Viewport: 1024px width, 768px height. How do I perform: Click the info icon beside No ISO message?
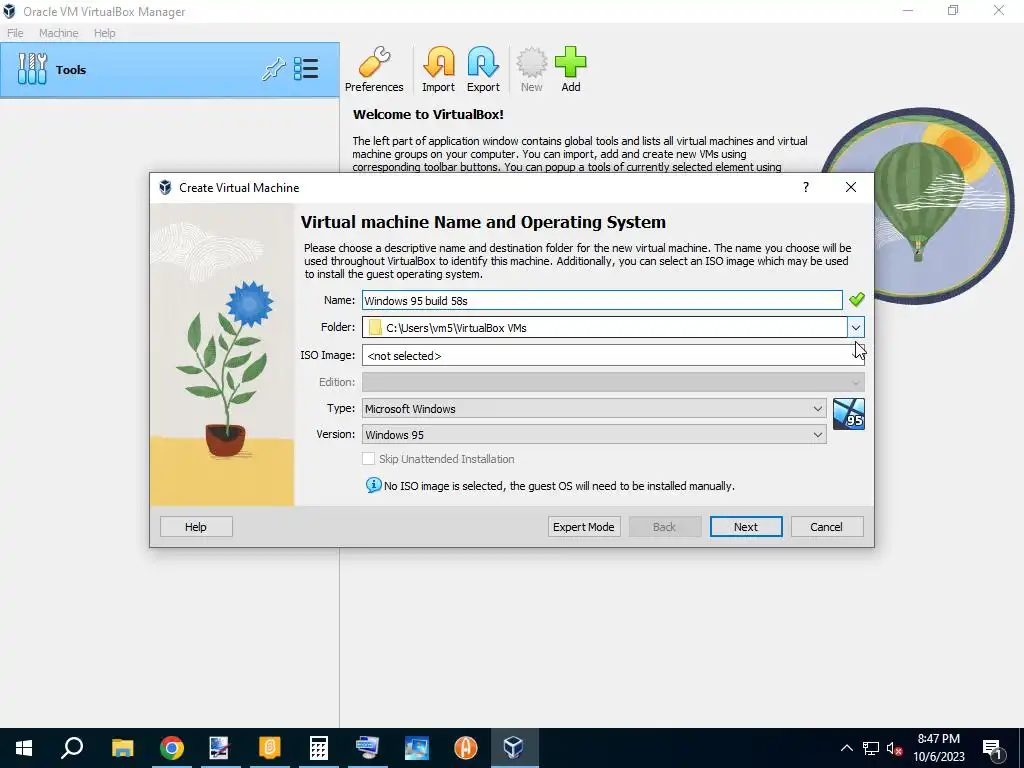(x=374, y=485)
